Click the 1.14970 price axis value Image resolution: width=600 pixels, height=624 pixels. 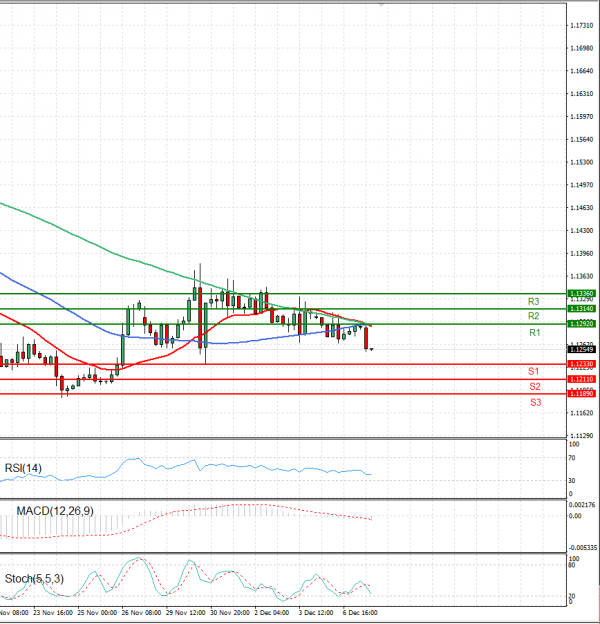pos(582,185)
